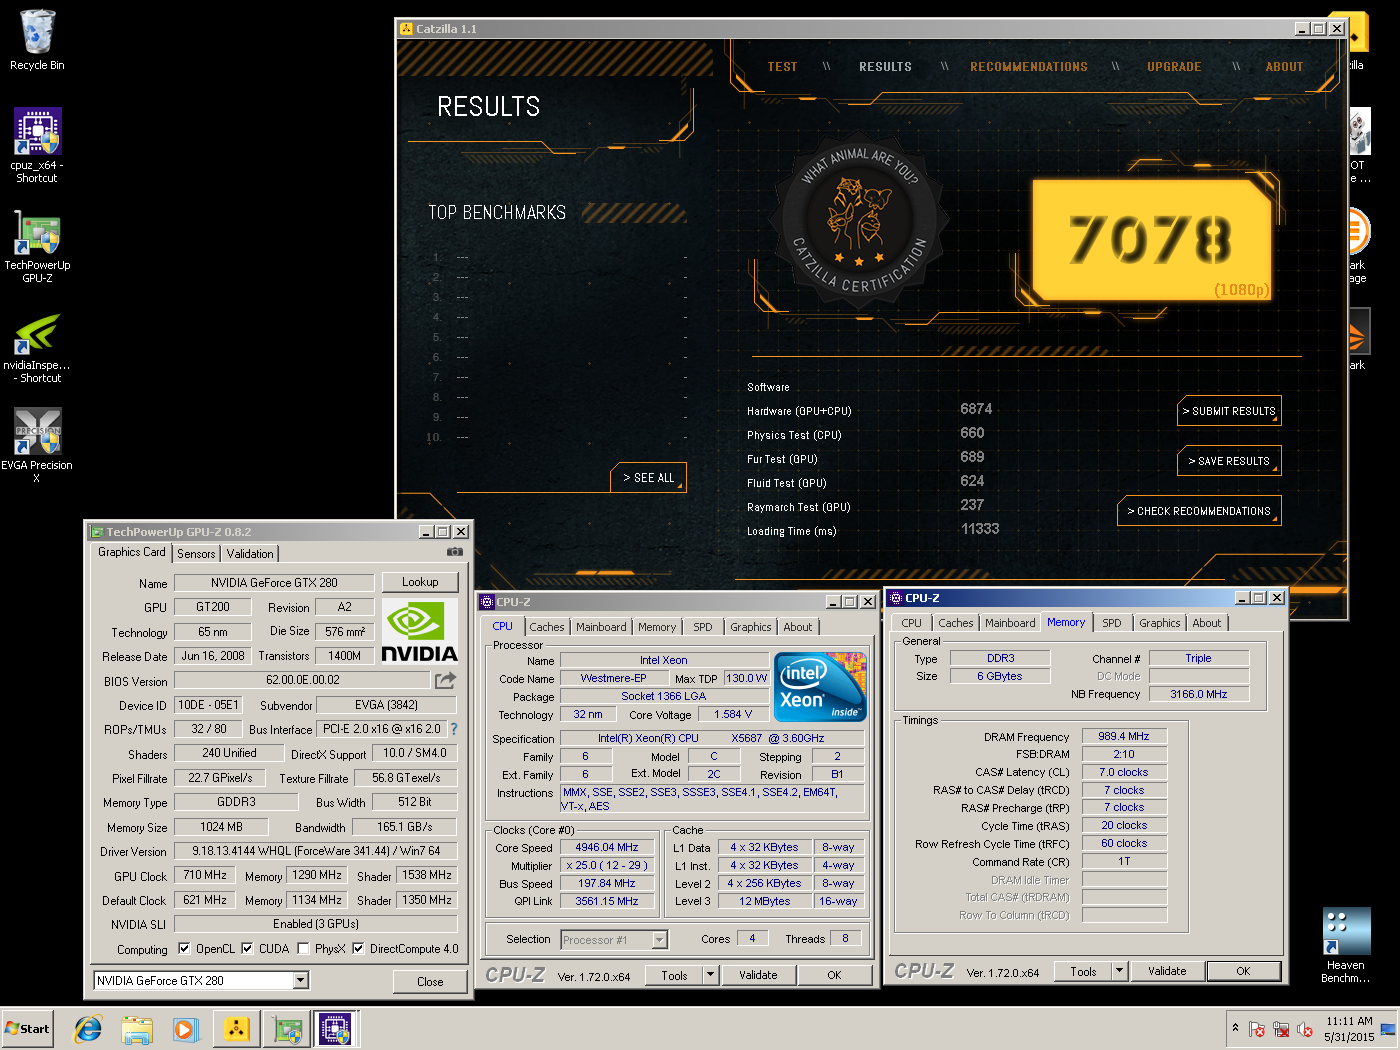
Task: Show hidden system tray icons
Action: (1236, 1028)
